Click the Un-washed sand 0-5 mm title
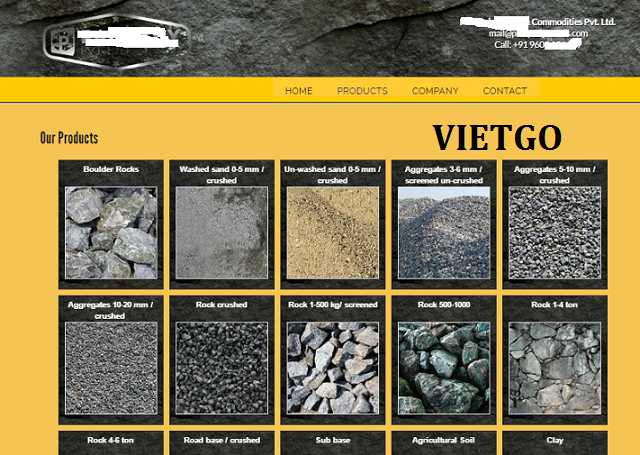 click(x=333, y=175)
